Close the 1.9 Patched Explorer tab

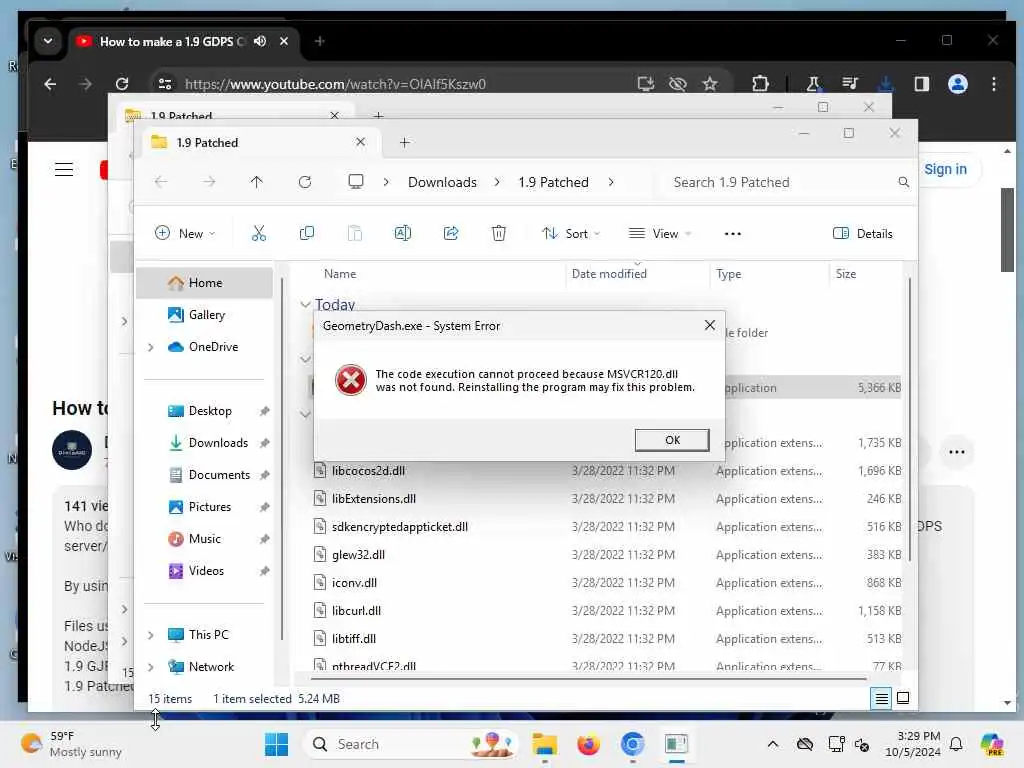click(360, 142)
